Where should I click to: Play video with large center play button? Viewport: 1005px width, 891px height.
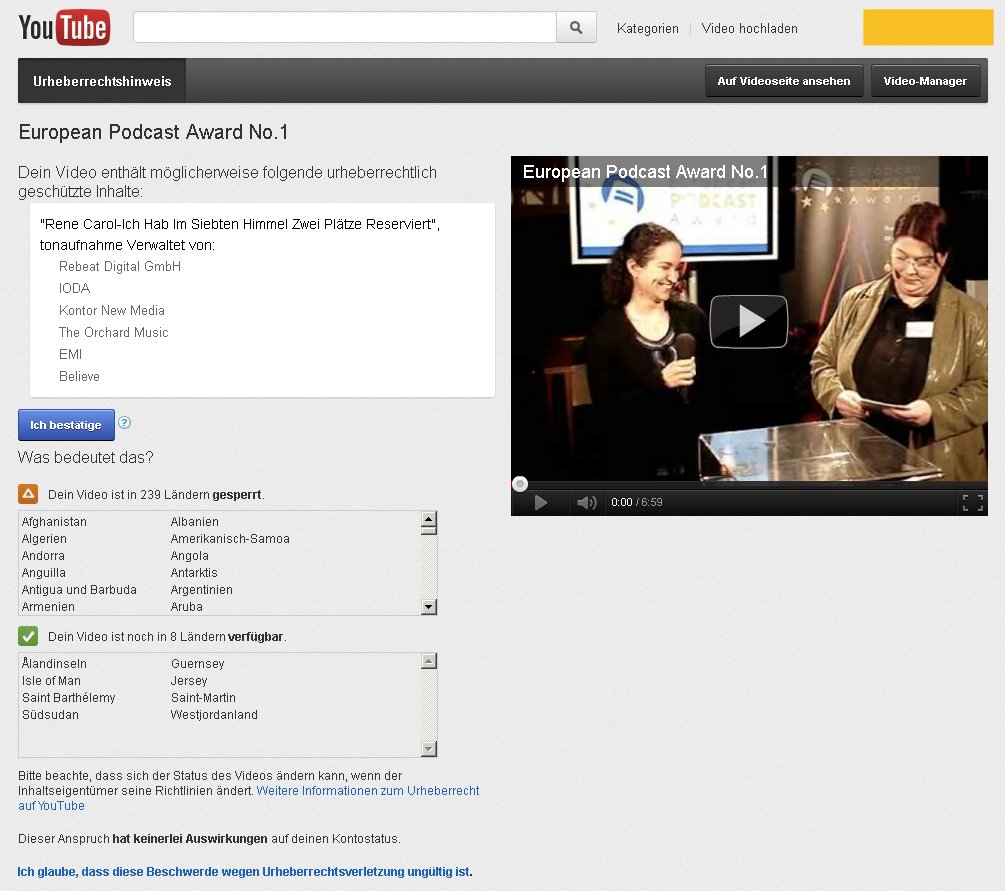[x=749, y=321]
